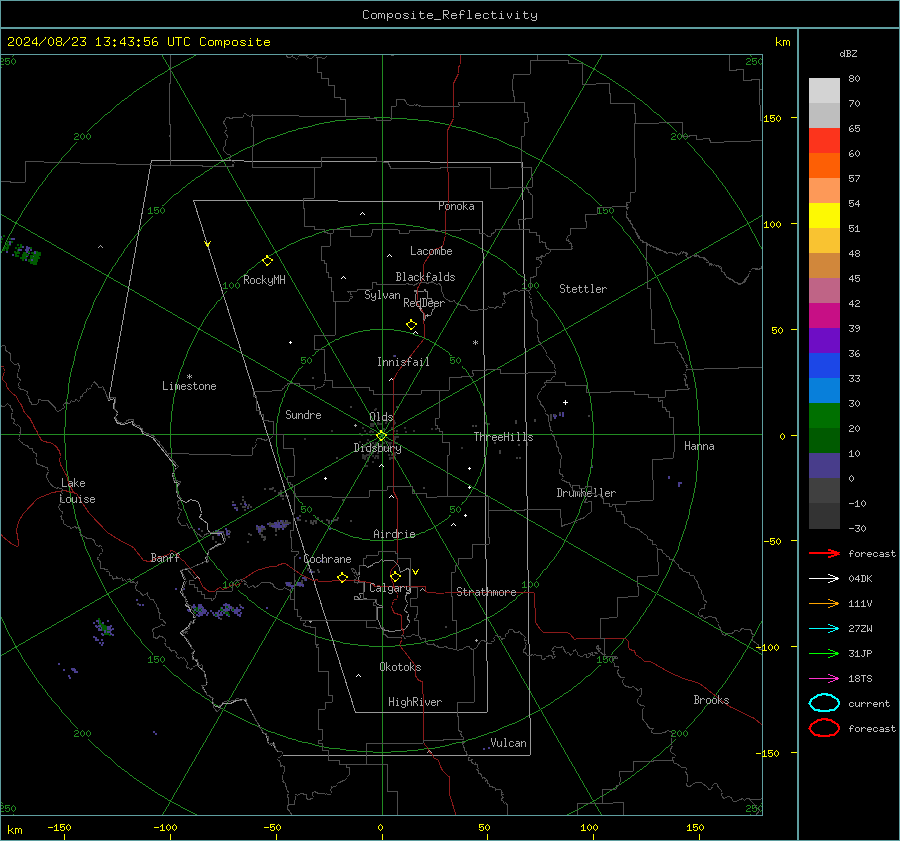Click the Lacombe city label

[431, 251]
